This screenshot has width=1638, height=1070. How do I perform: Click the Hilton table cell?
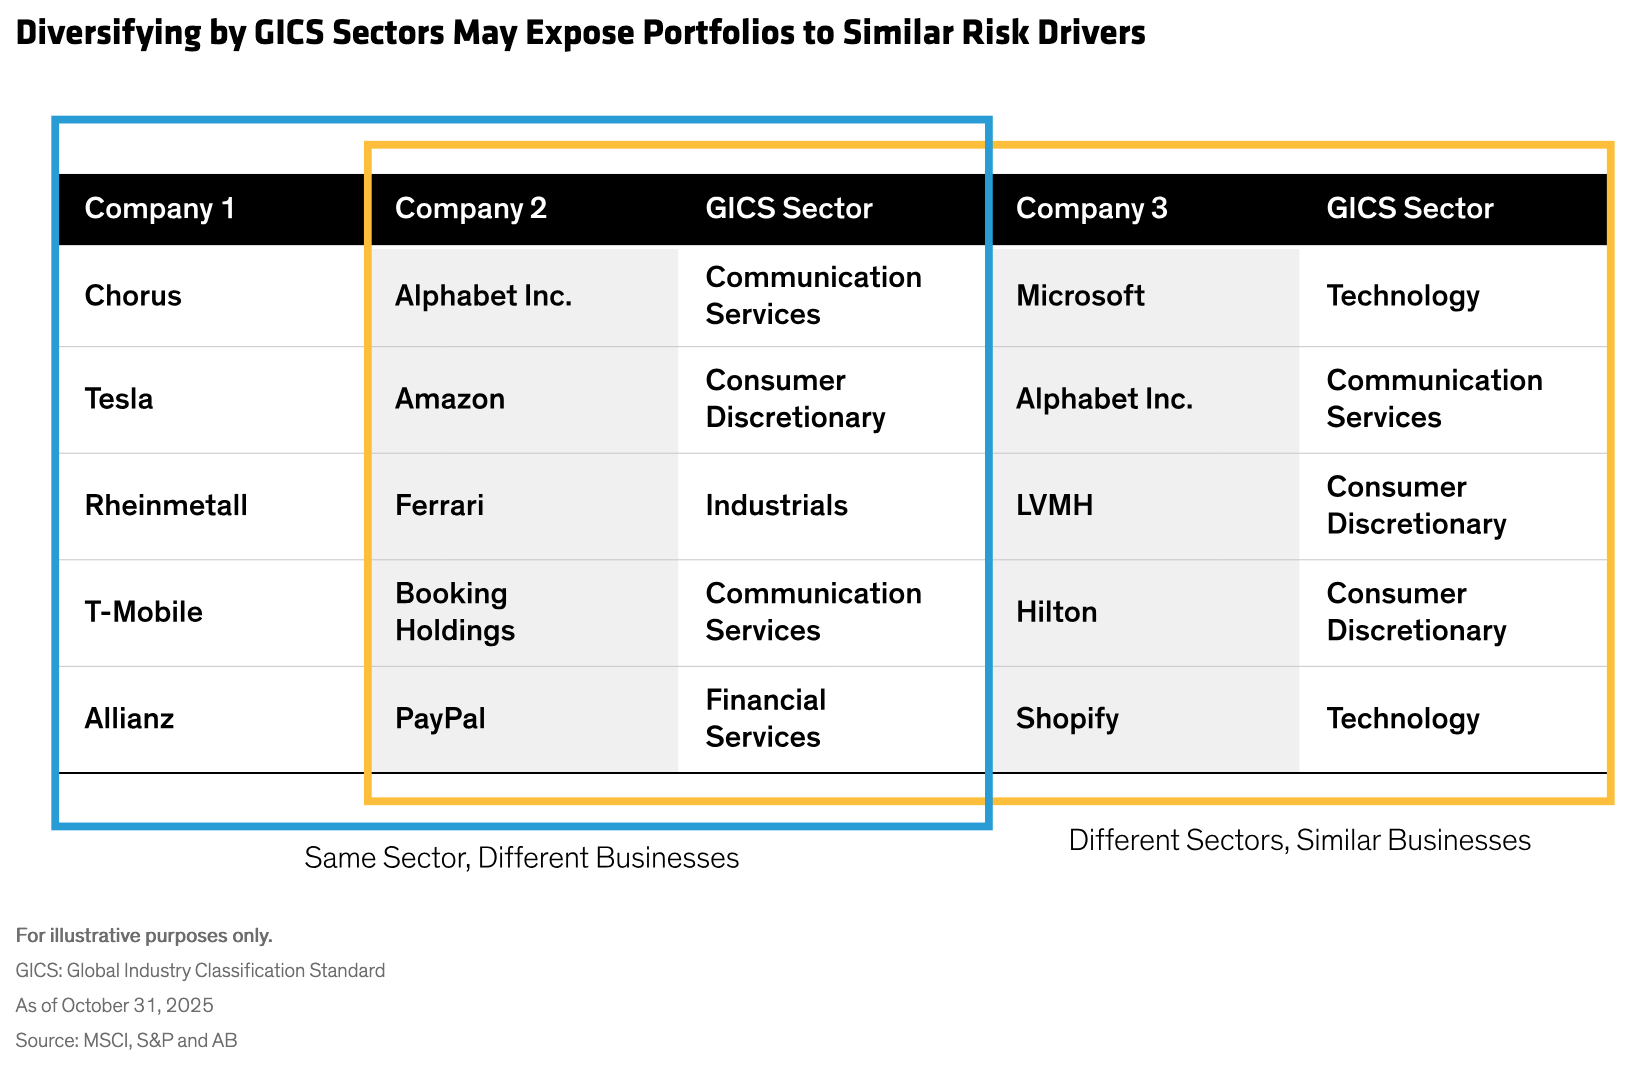click(x=1057, y=612)
